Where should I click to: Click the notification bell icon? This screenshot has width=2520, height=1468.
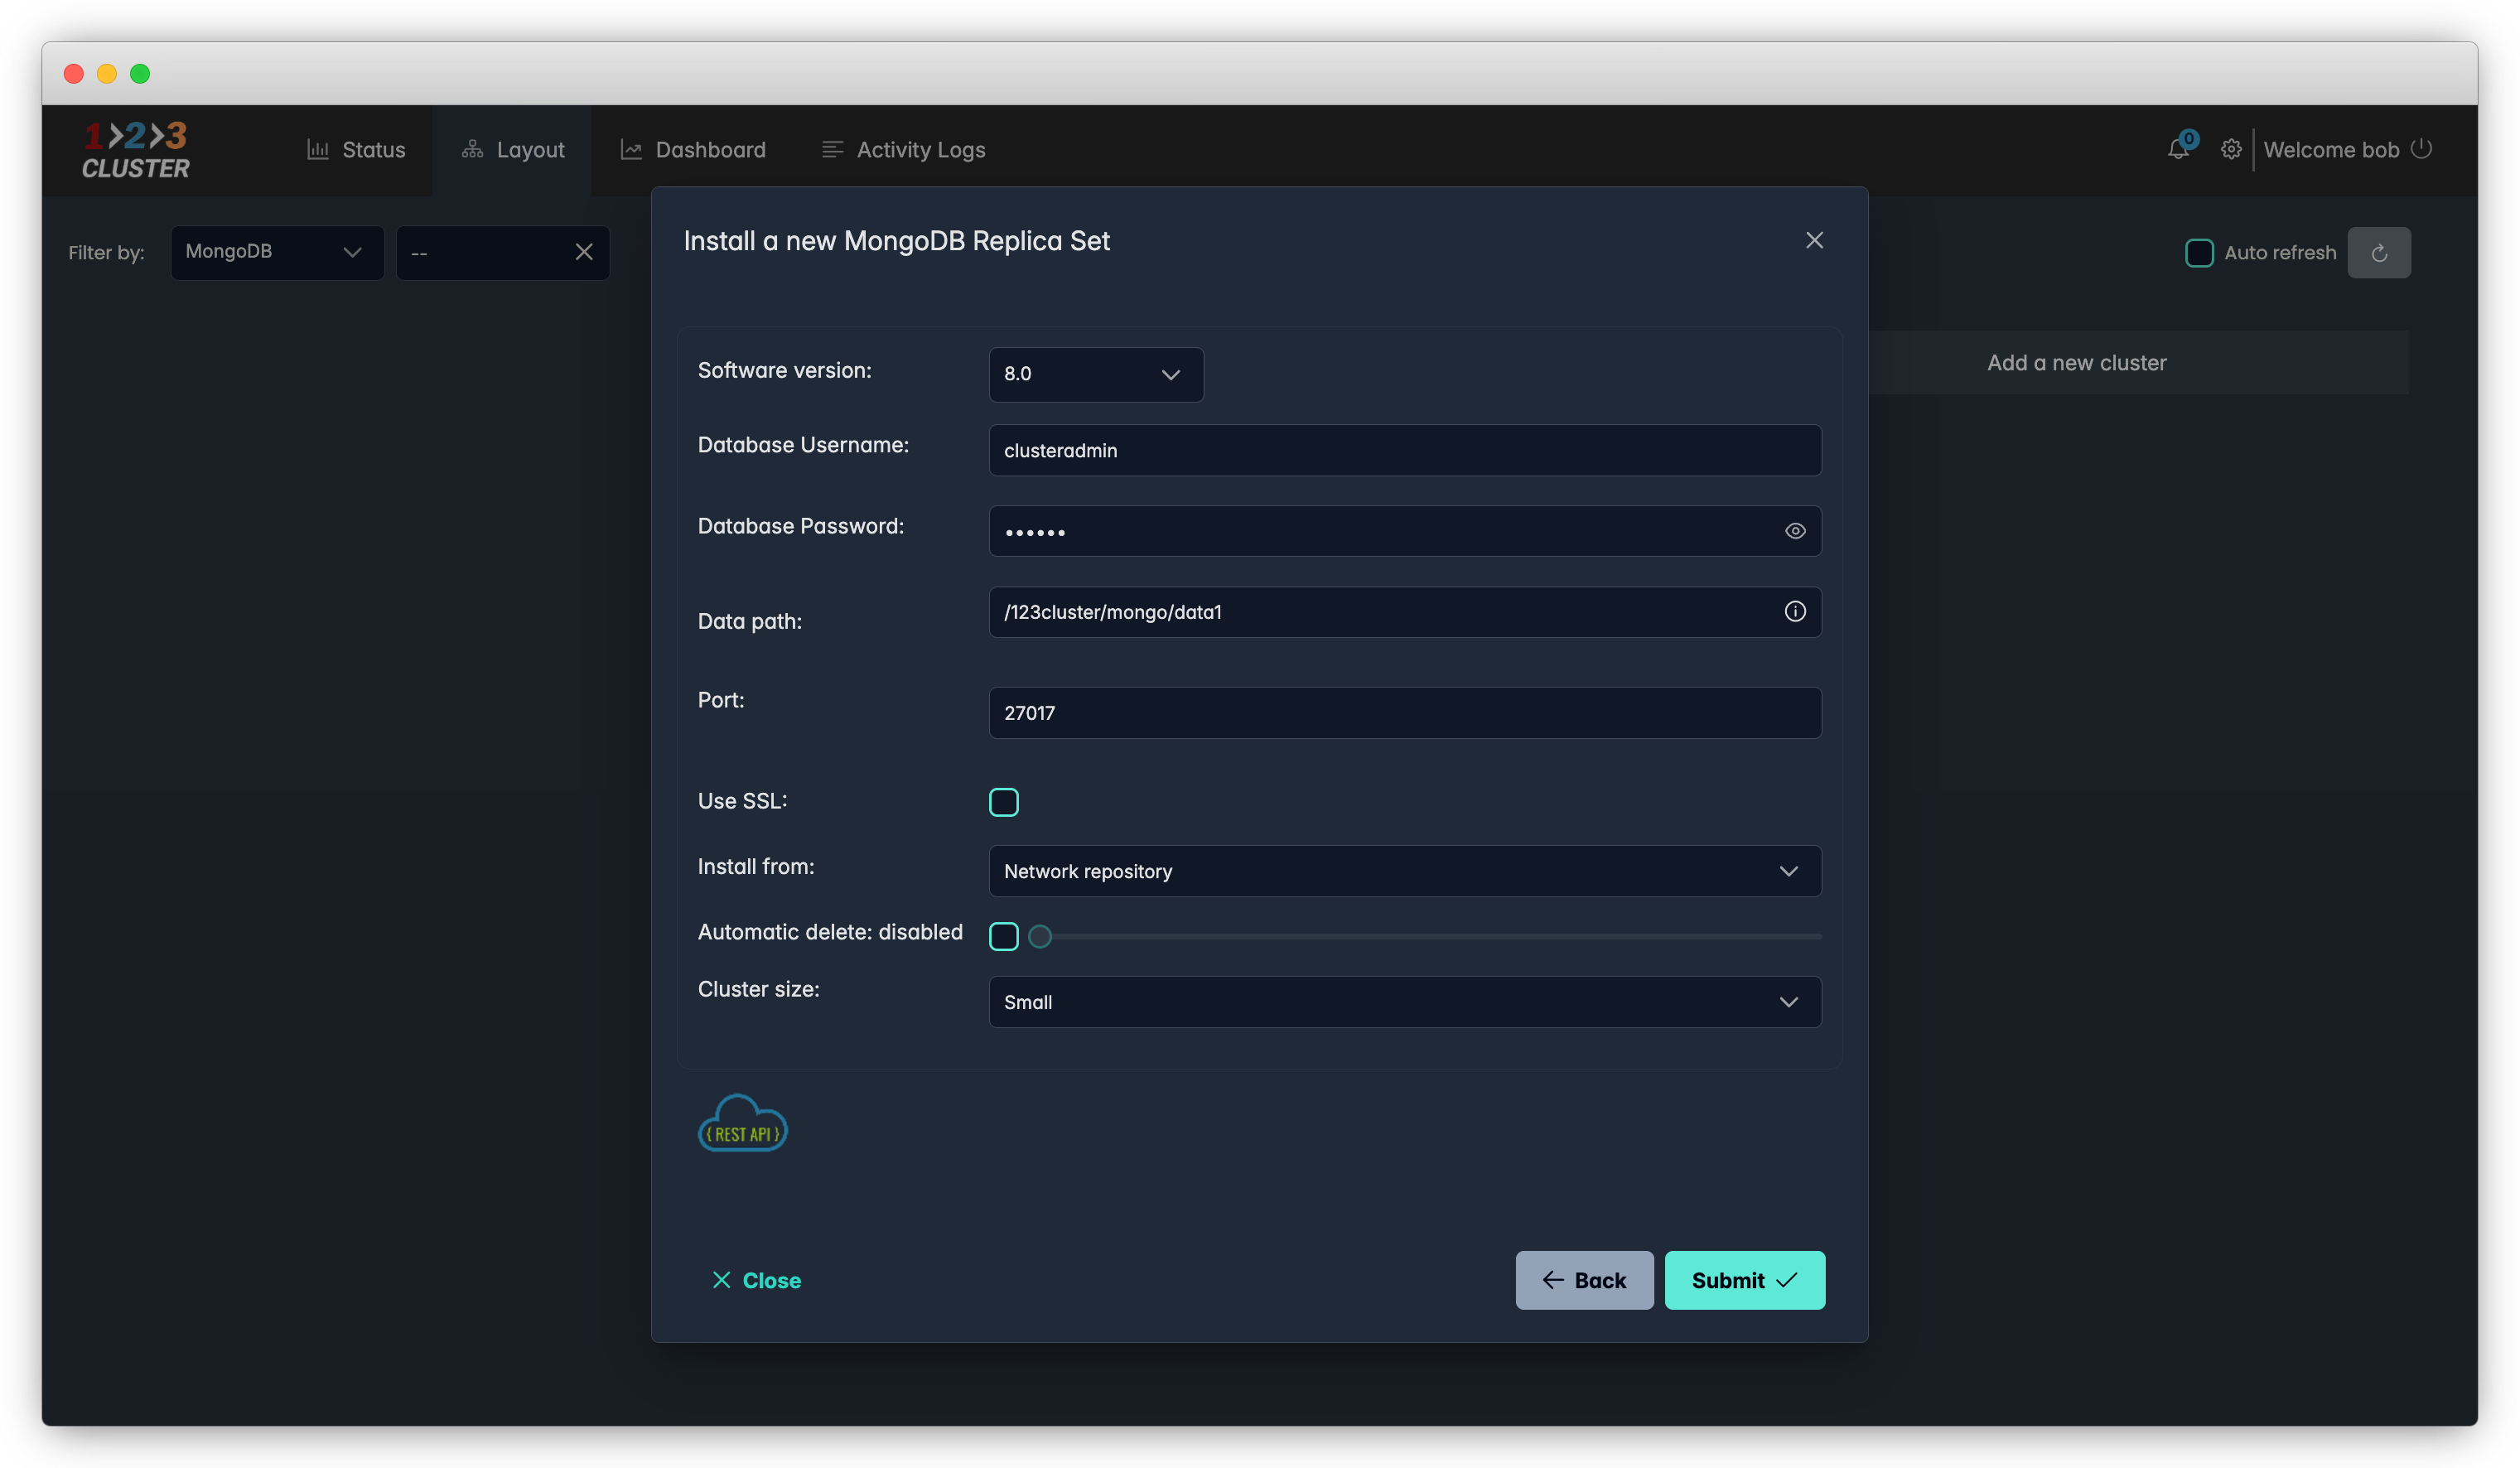pos(2178,149)
